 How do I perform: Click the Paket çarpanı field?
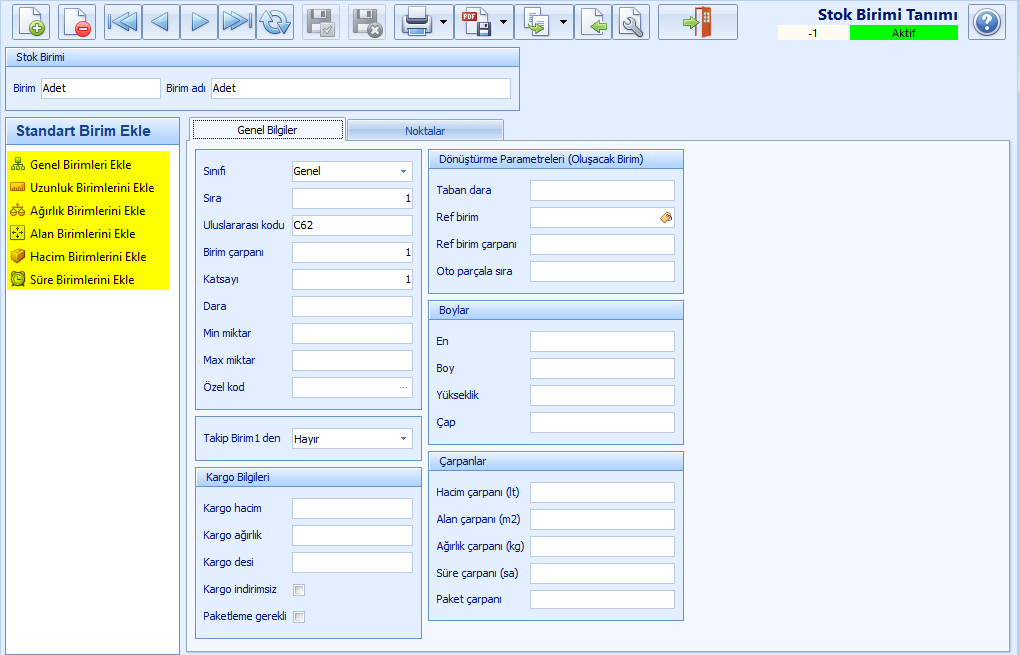(602, 600)
